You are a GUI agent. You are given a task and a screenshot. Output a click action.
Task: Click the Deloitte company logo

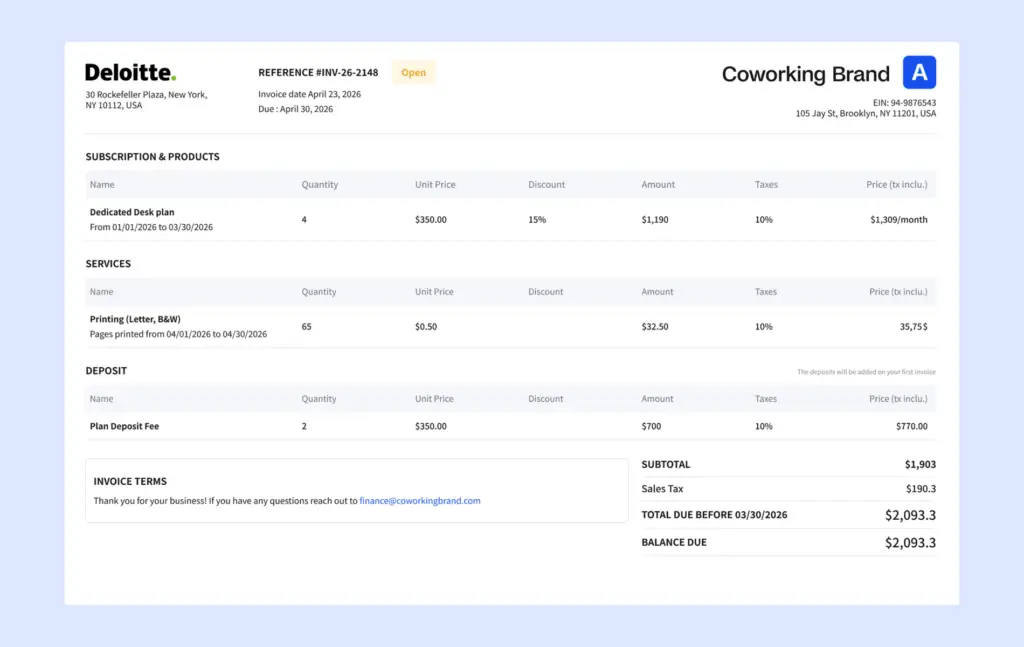point(131,72)
